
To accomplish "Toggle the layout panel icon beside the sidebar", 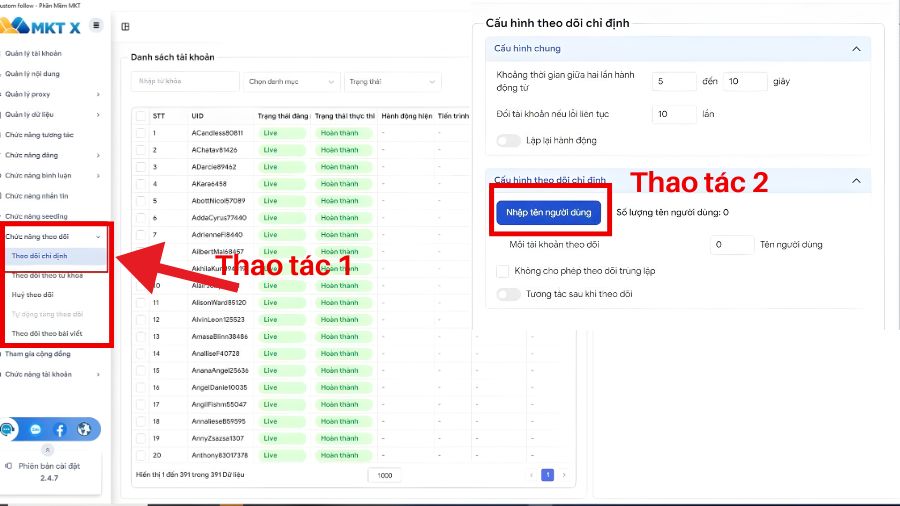I will coord(125,26).
